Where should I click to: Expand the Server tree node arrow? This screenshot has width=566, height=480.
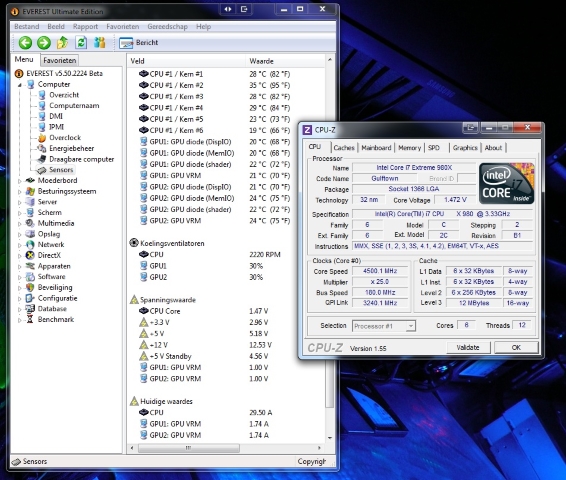20,202
